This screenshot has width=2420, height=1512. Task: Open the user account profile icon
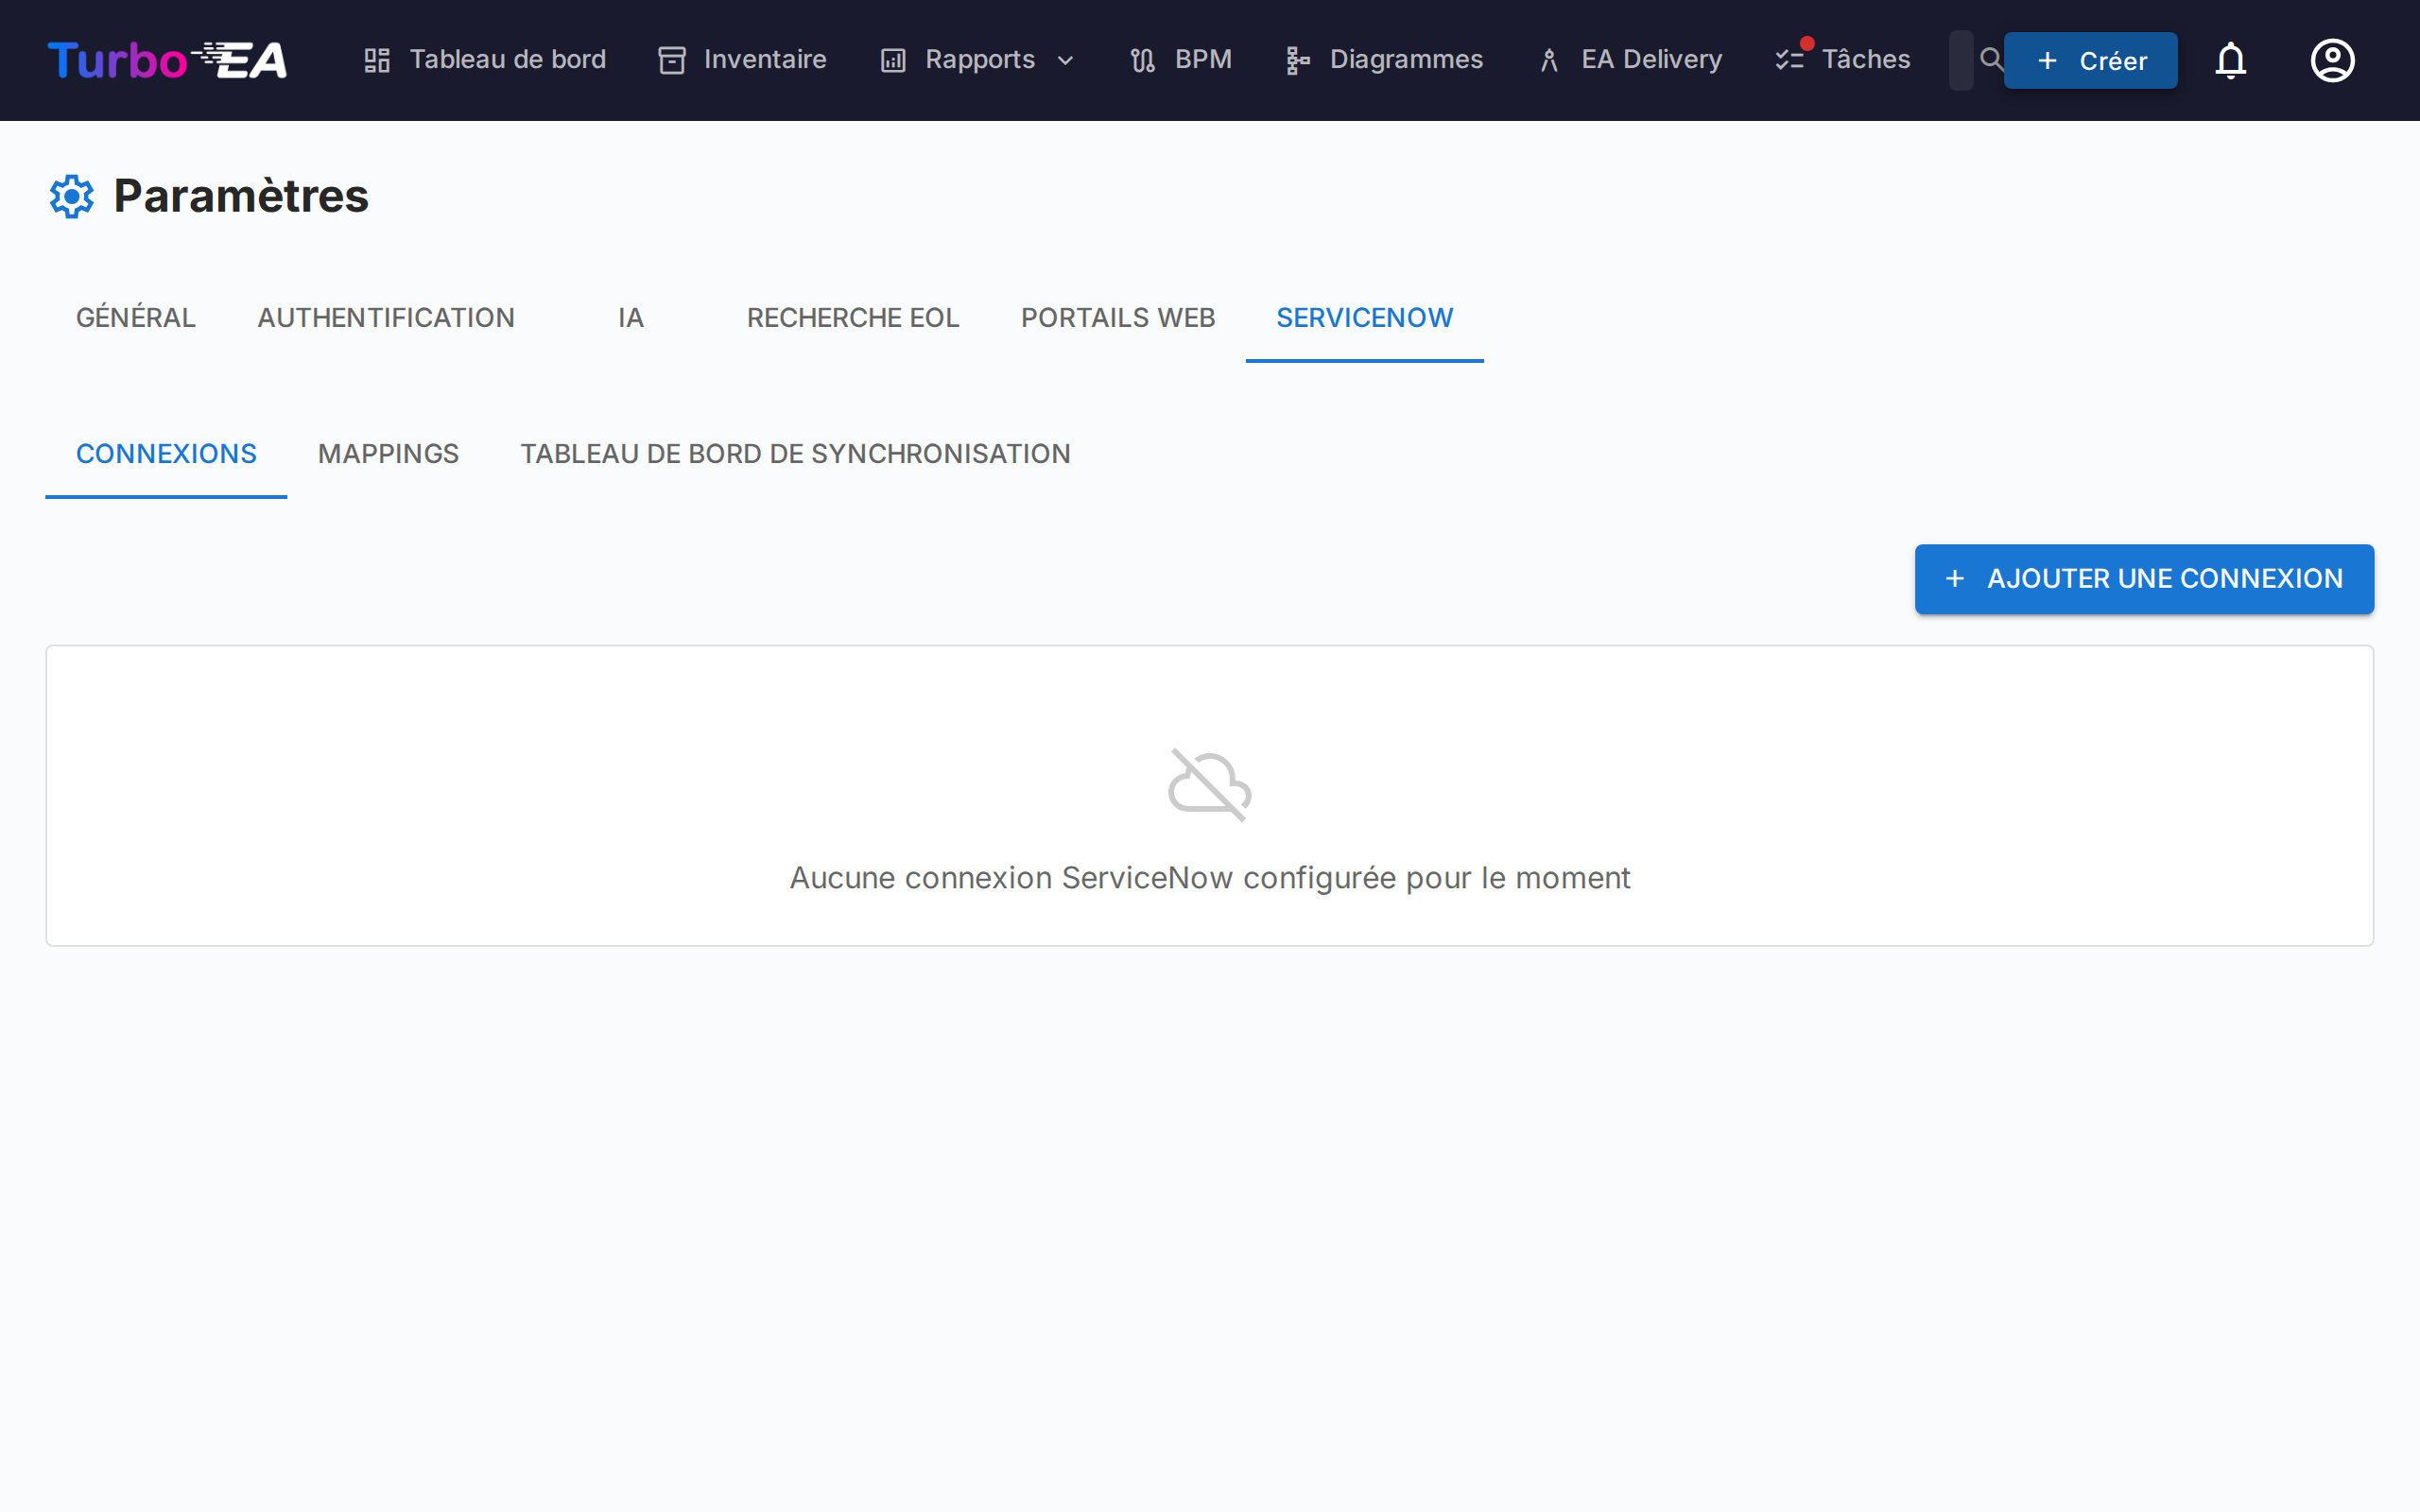click(2332, 60)
